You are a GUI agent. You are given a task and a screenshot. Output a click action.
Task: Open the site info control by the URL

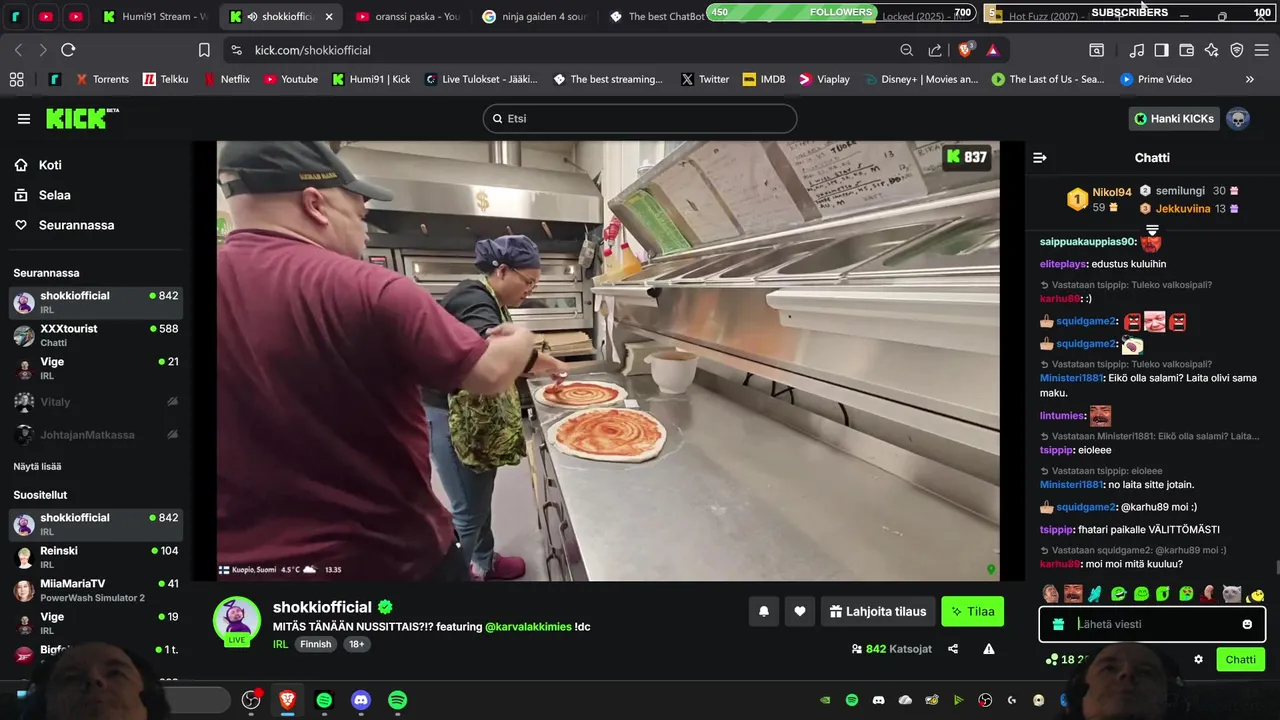[236, 50]
